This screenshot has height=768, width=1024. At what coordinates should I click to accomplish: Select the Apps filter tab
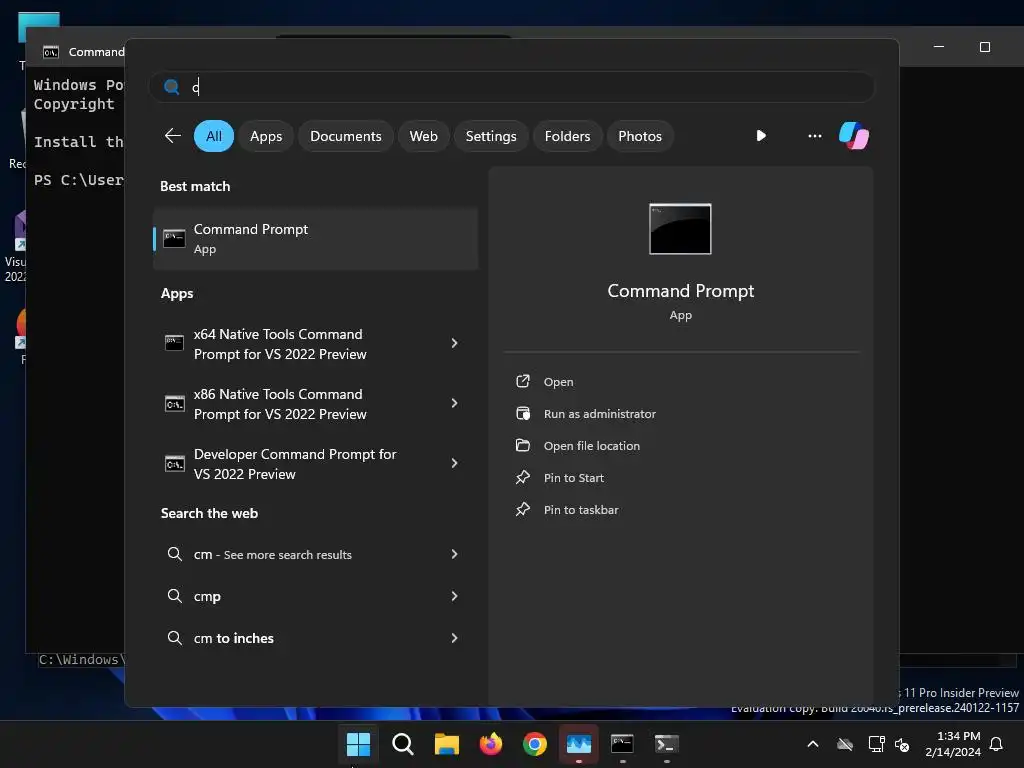(266, 136)
